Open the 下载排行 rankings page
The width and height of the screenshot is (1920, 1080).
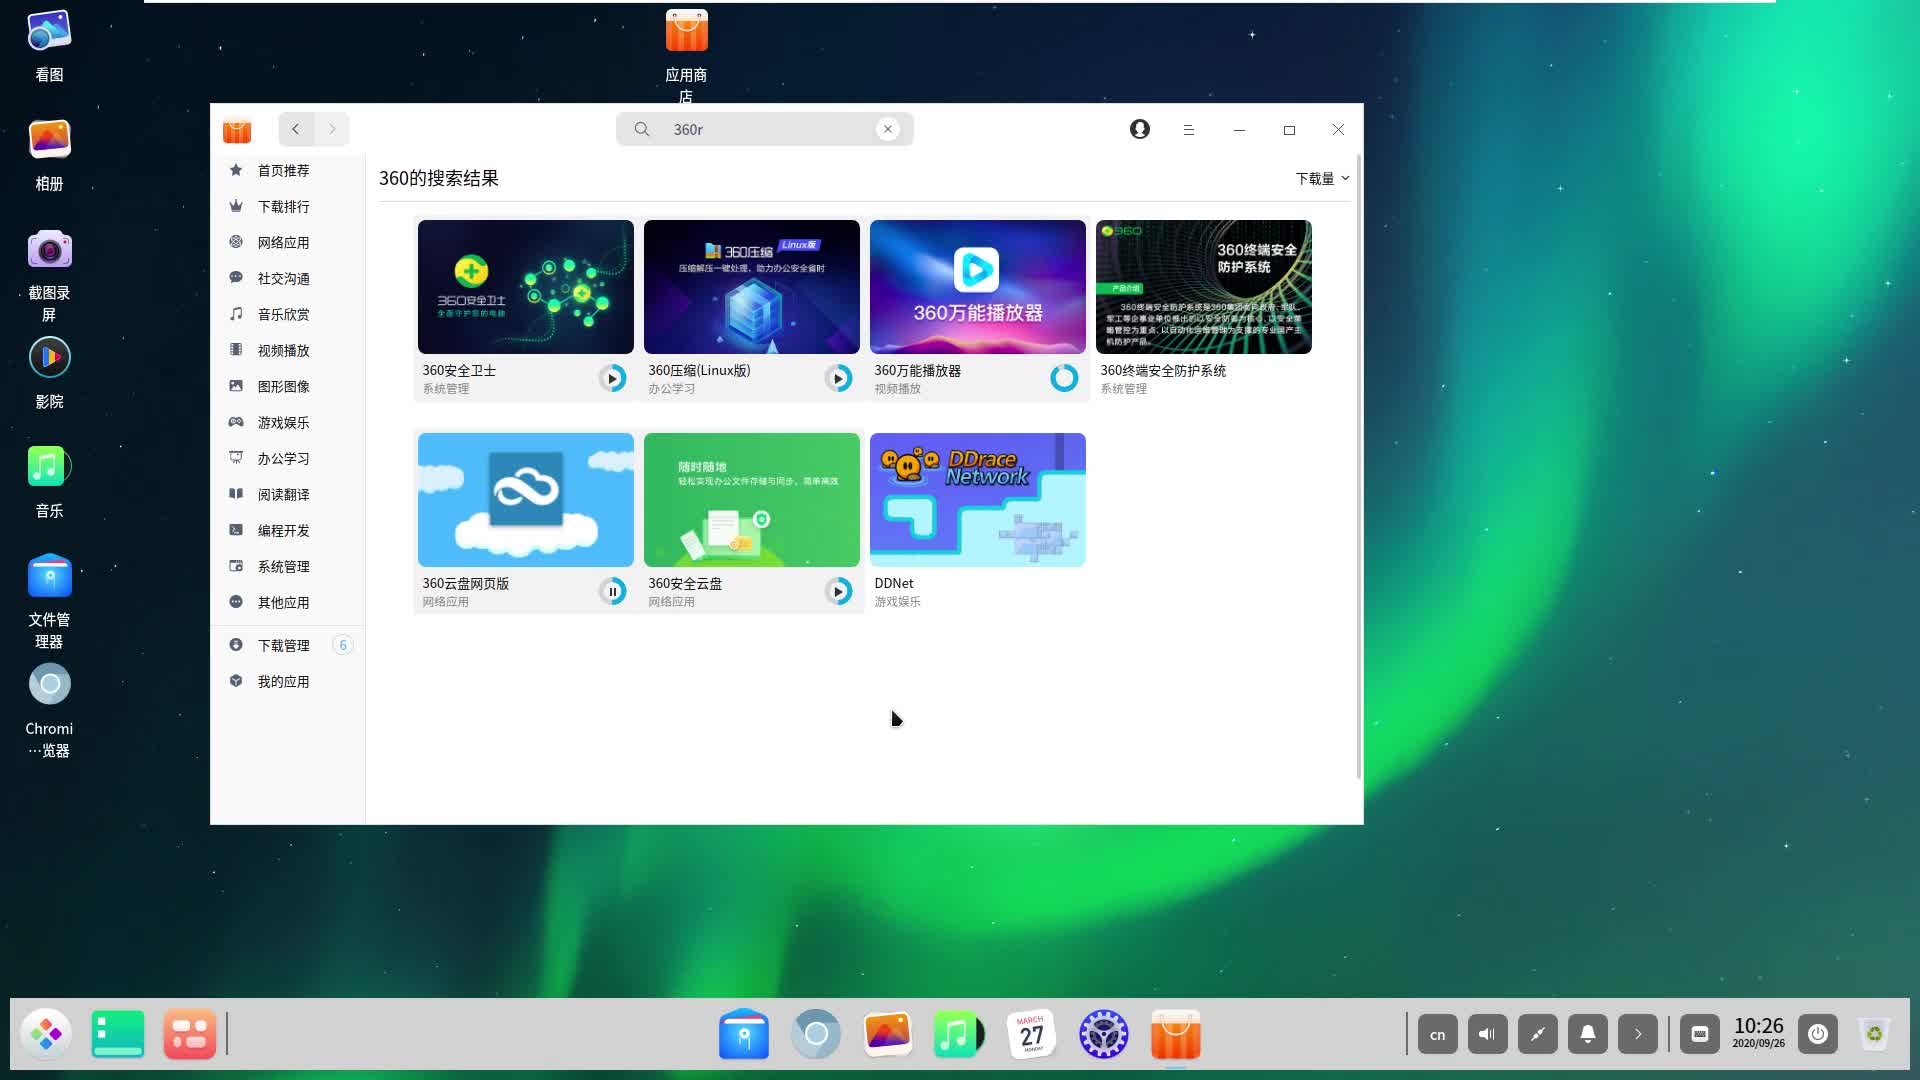click(x=281, y=206)
